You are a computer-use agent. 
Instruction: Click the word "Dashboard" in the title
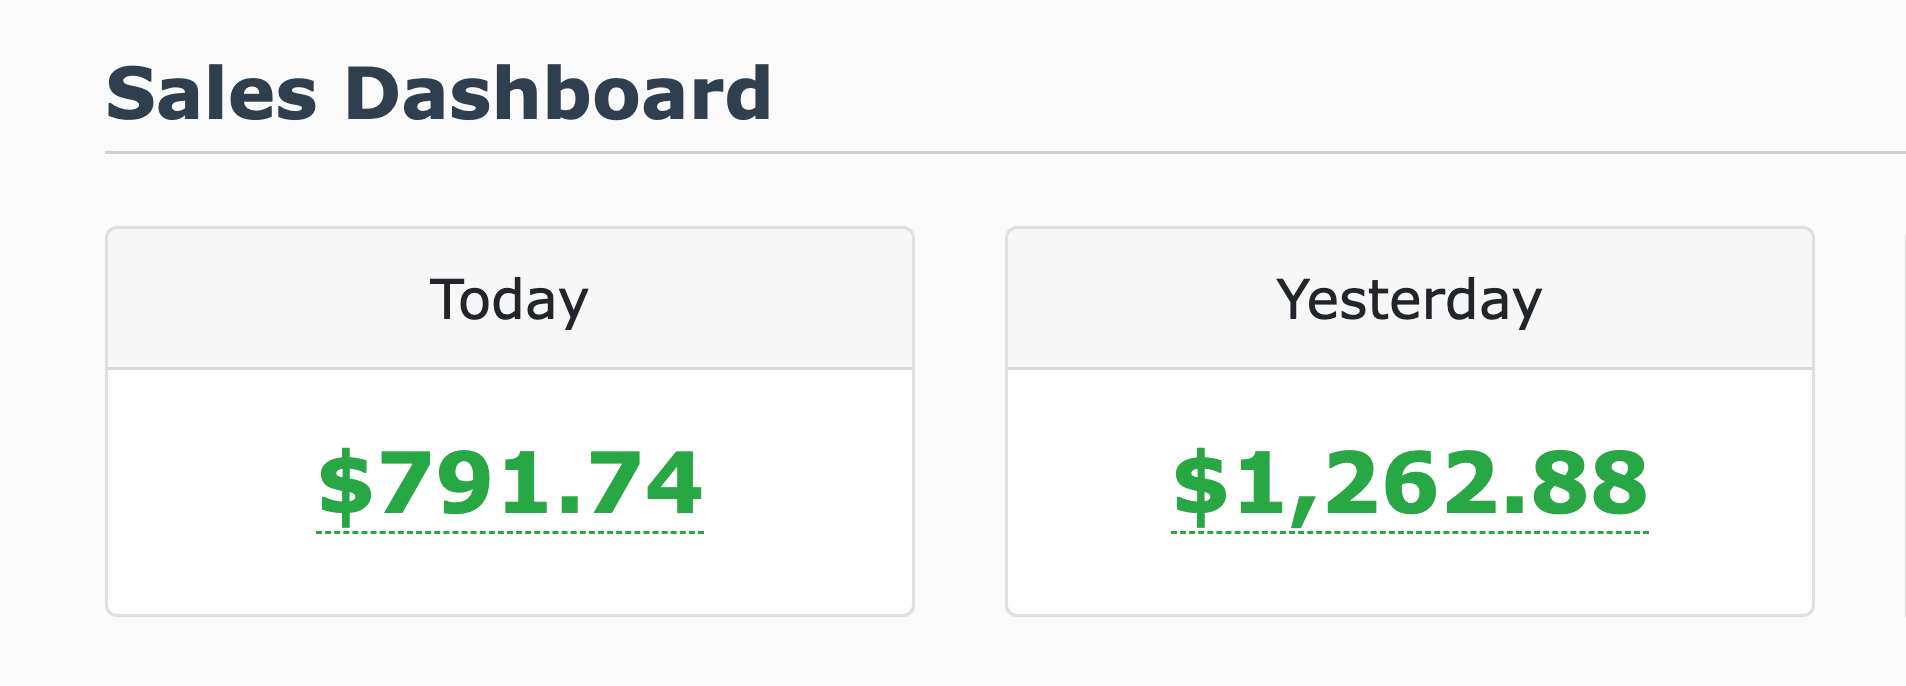click(x=558, y=94)
